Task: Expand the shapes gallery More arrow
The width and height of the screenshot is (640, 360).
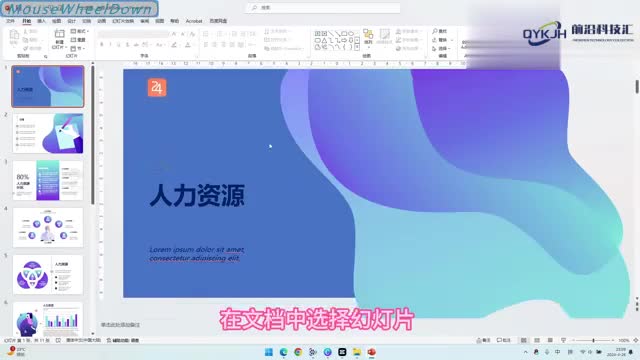Action: tap(357, 48)
